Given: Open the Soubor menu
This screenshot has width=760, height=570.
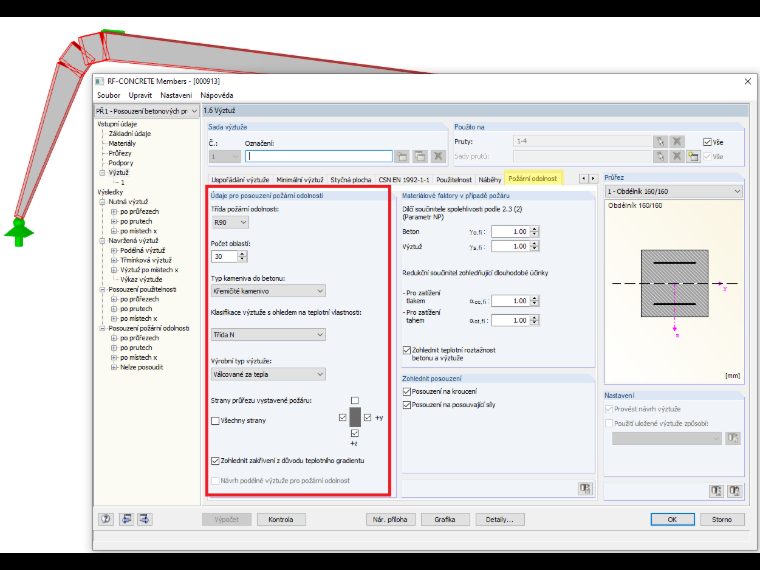Looking at the screenshot, I should coord(109,95).
